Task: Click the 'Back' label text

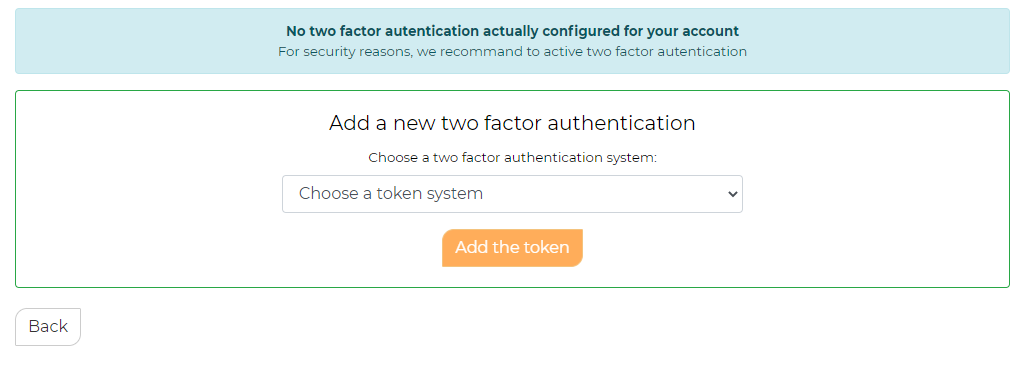Action: point(48,327)
